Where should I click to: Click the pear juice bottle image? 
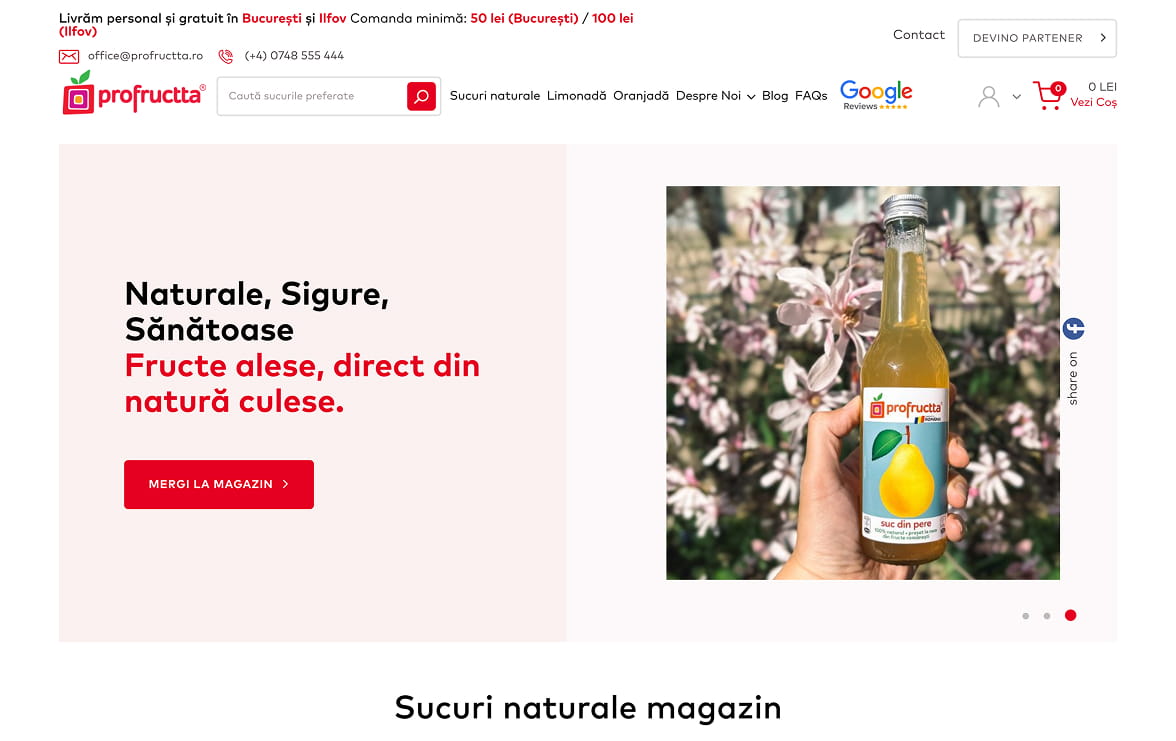862,382
